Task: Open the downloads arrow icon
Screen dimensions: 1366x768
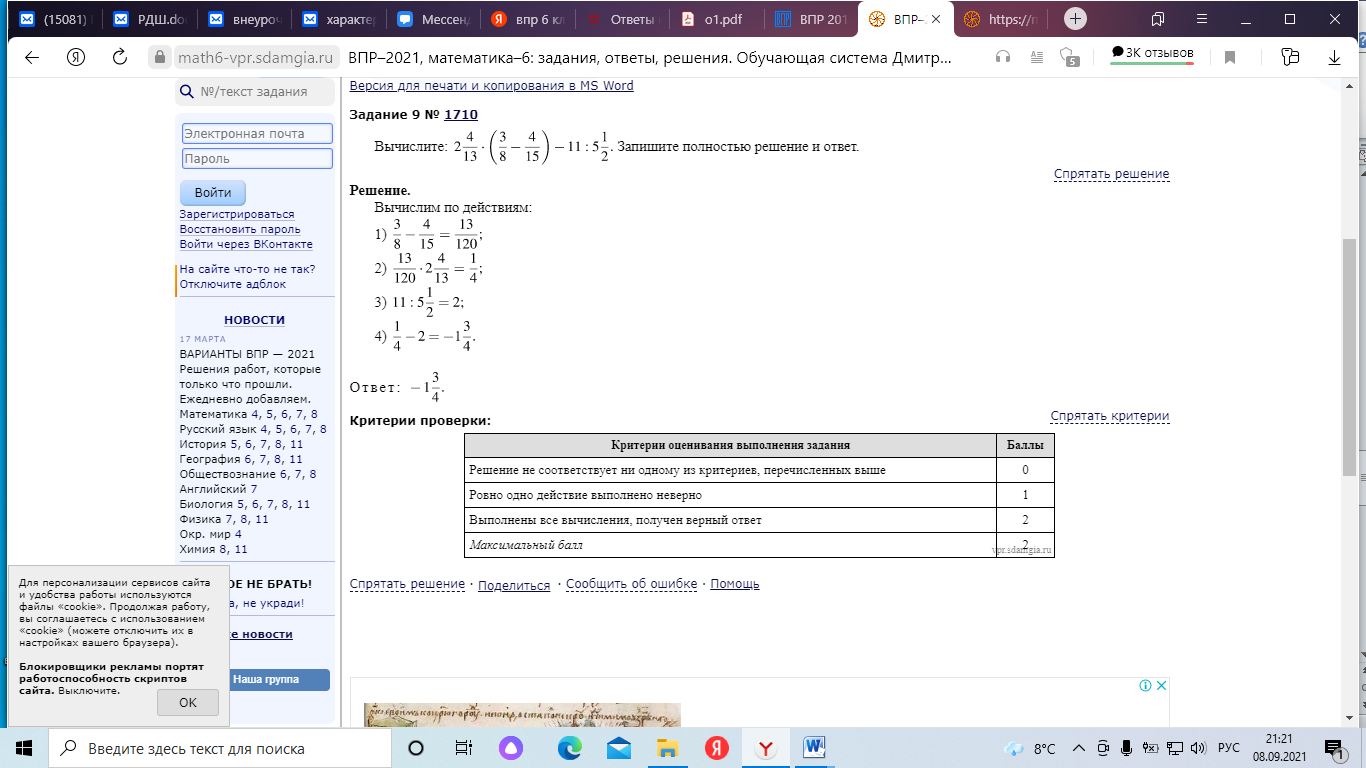Action: (x=1334, y=57)
